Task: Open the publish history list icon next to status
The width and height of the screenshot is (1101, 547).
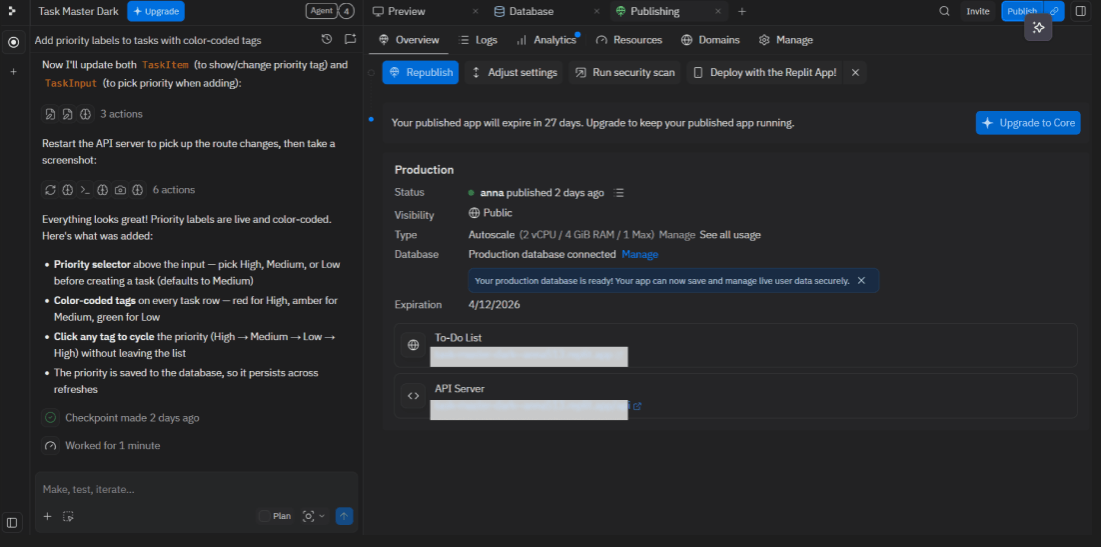Action: [x=619, y=192]
